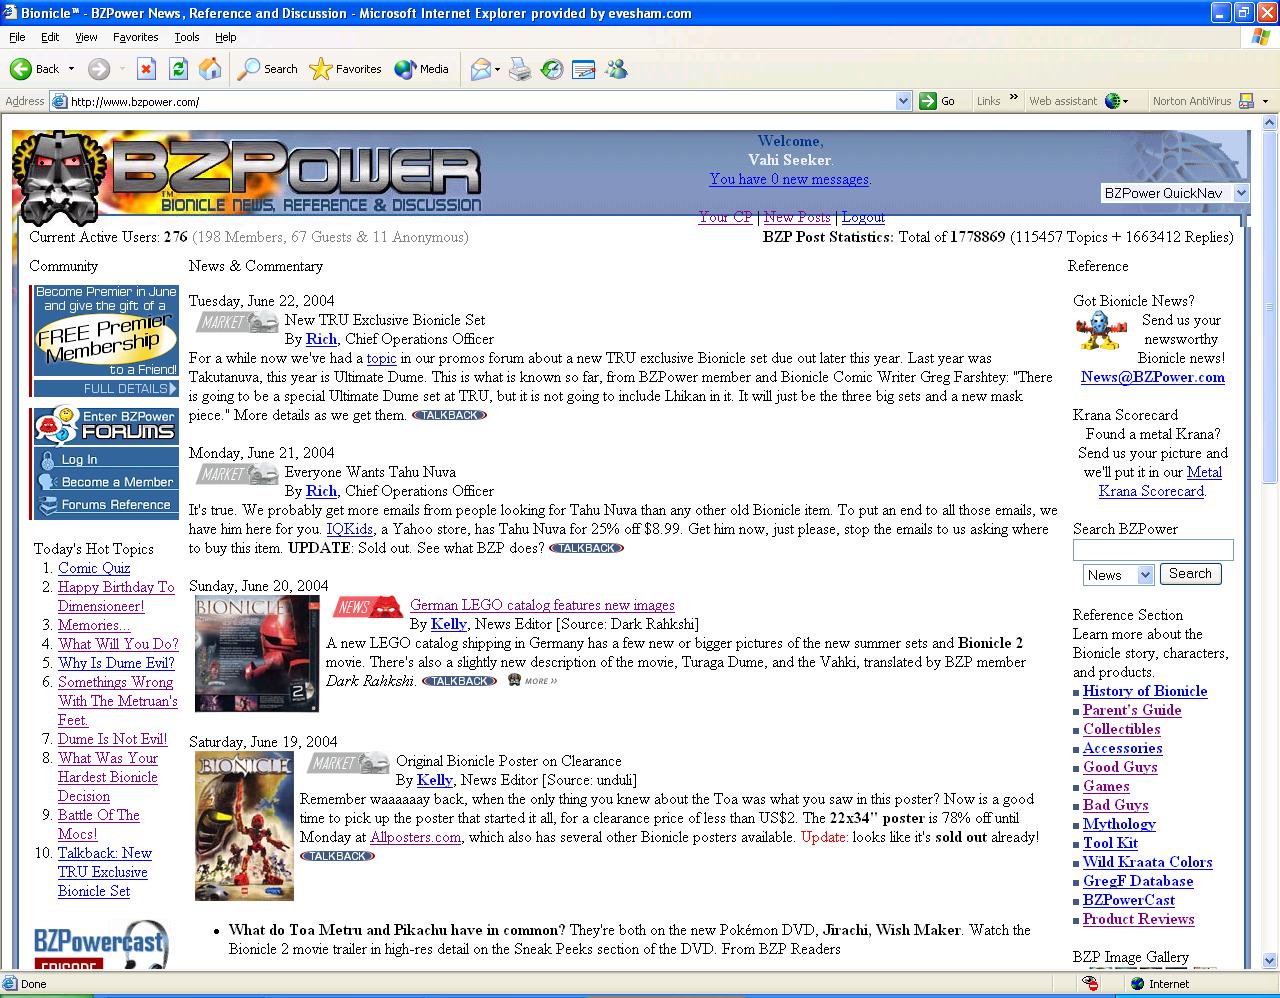Open the Favorites star toolbar button
This screenshot has width=1280, height=998.
tap(346, 69)
